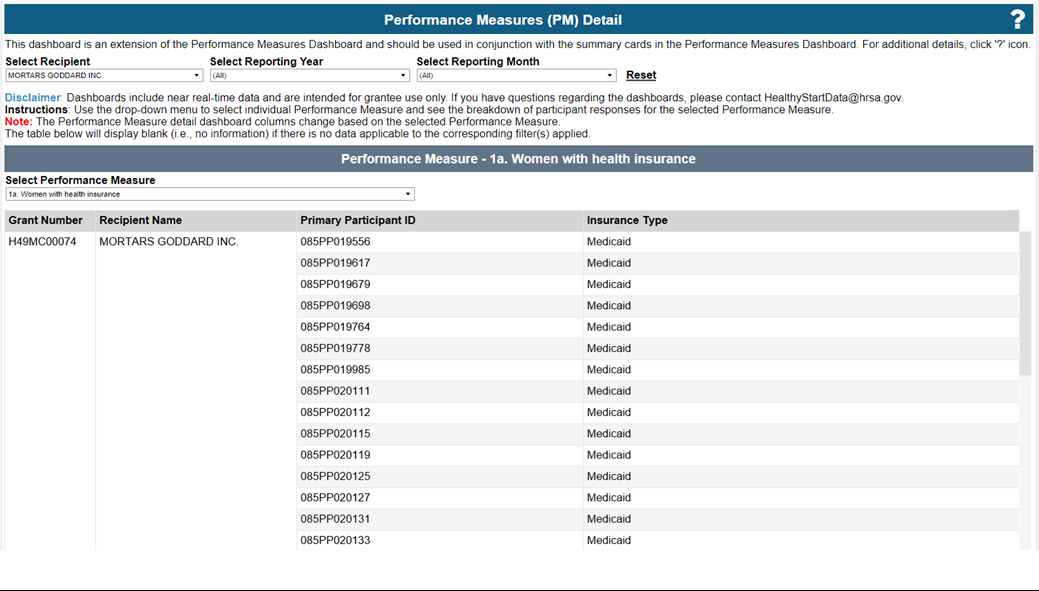Screen dimensions: 1039x591
Task: Click the Performance Measures (PM) Detail title
Action: click(503, 20)
